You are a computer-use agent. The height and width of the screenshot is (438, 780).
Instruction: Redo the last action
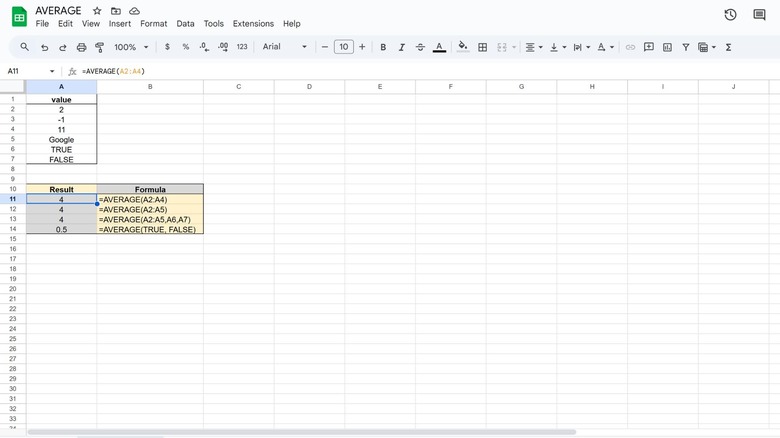click(63, 47)
